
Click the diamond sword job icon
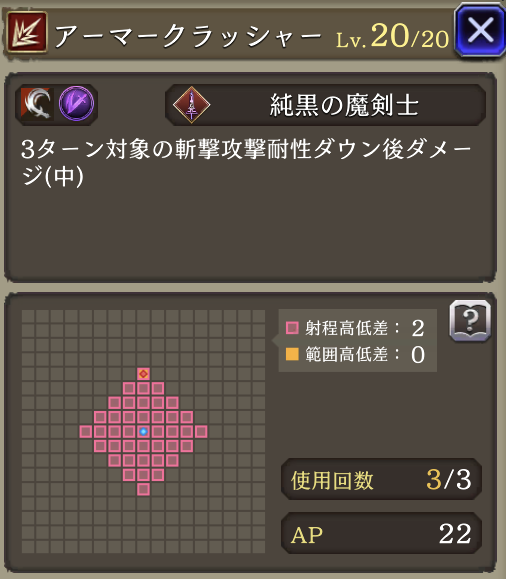click(191, 105)
